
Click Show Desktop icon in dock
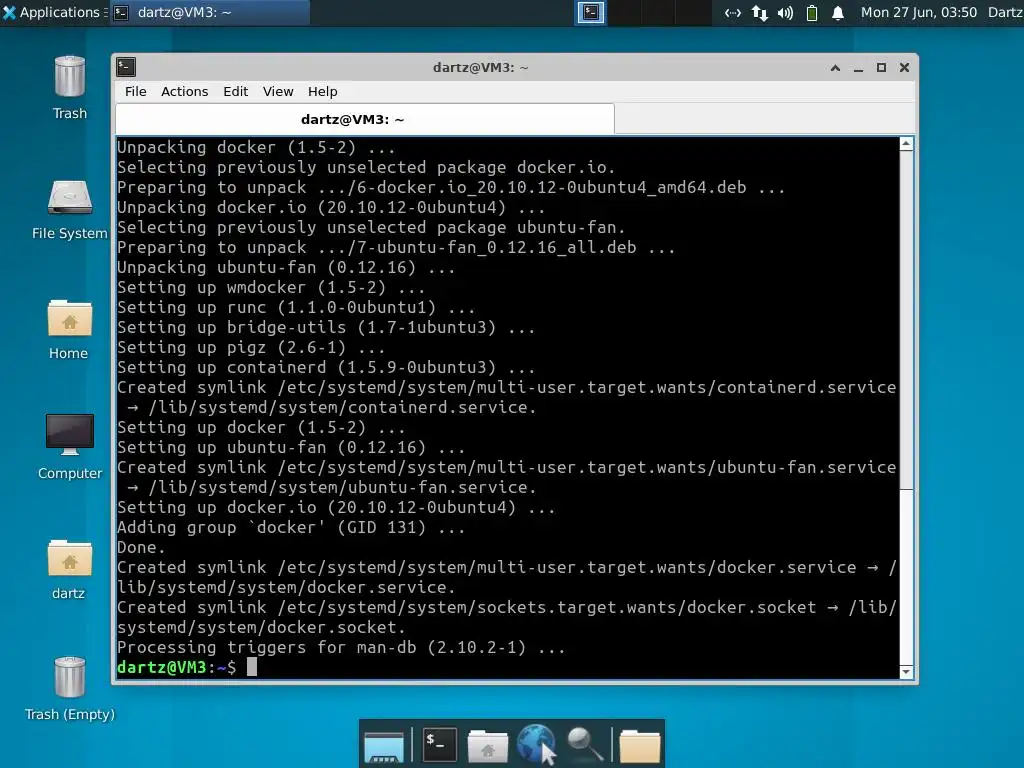pos(384,746)
